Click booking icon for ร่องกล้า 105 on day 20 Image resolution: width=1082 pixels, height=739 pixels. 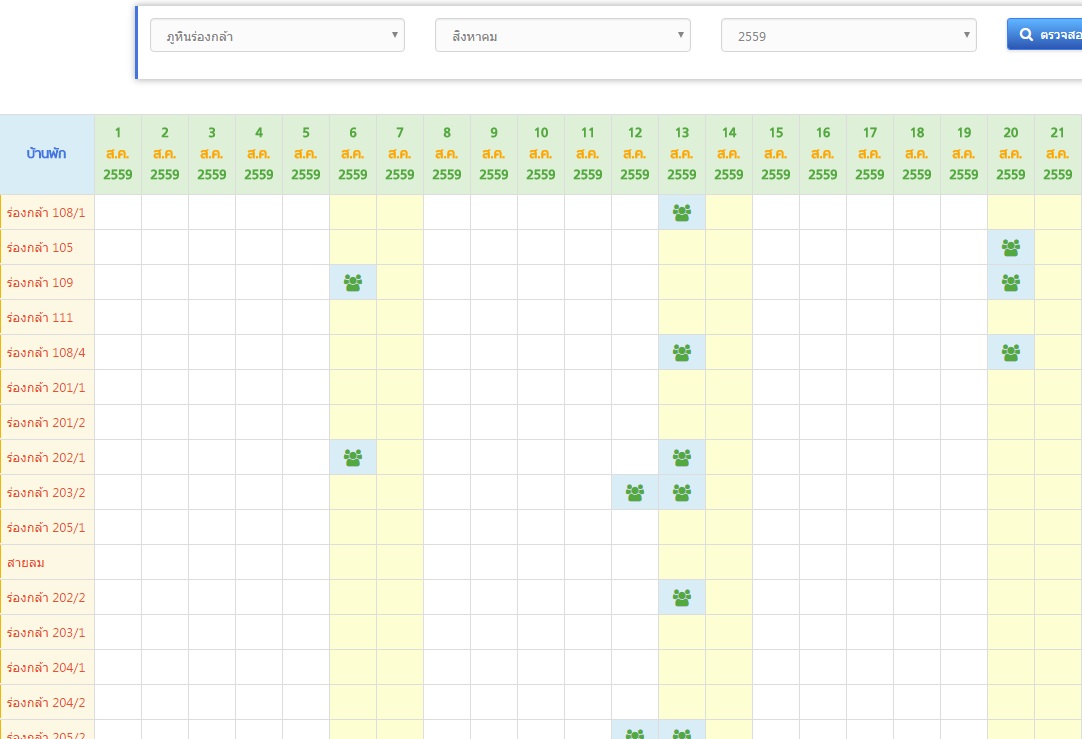[x=1011, y=248]
